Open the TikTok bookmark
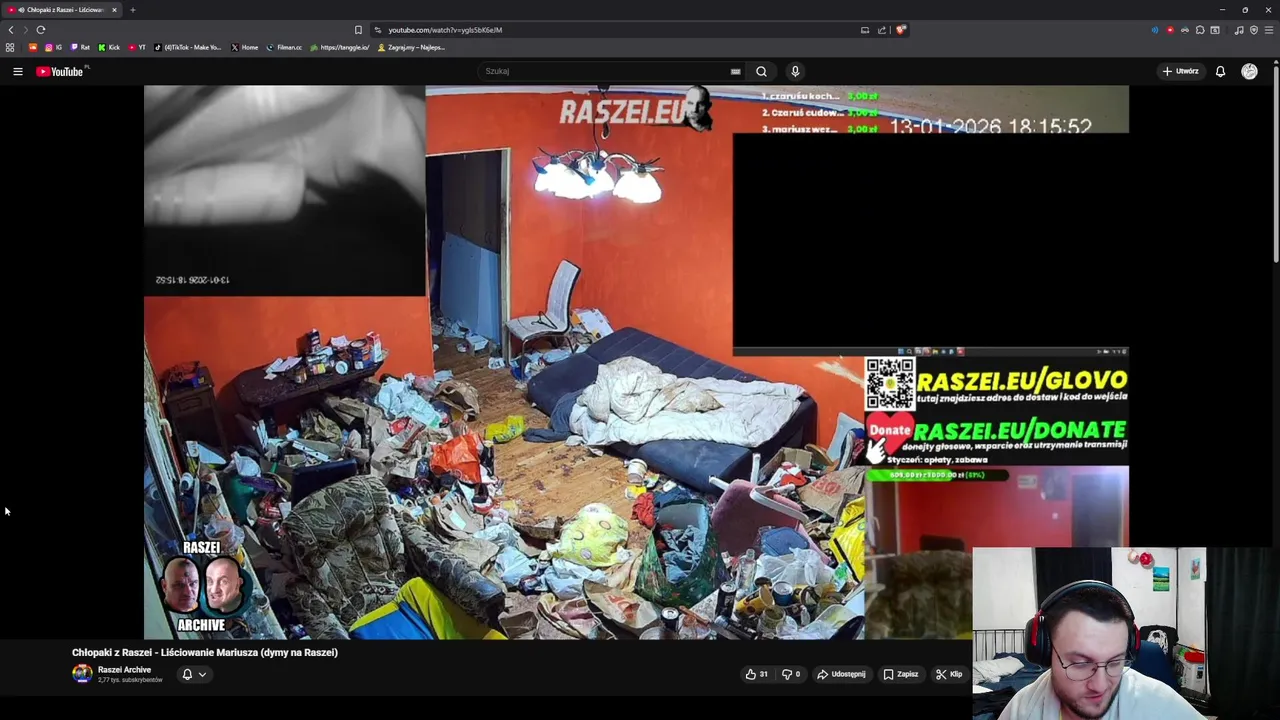Viewport: 1280px width, 720px height. [188, 47]
